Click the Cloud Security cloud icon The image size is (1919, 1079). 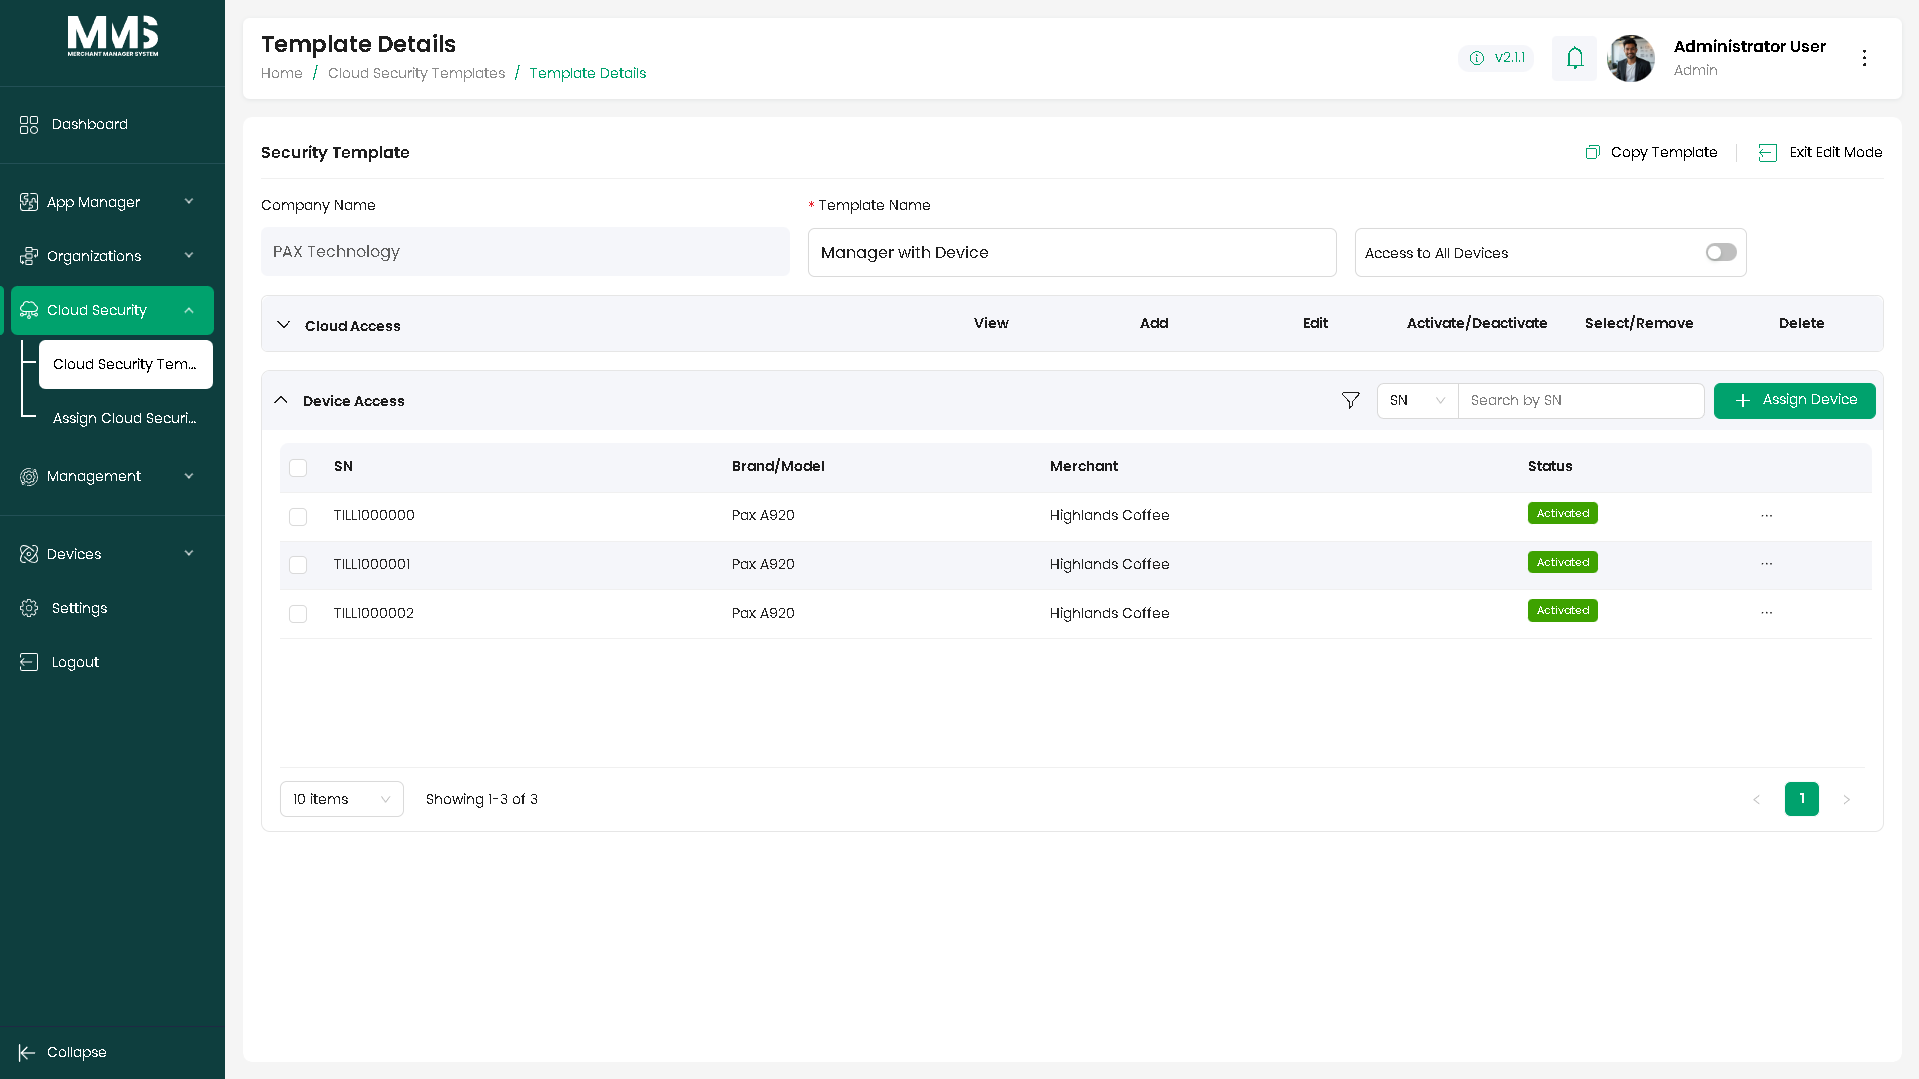pyautogui.click(x=29, y=310)
